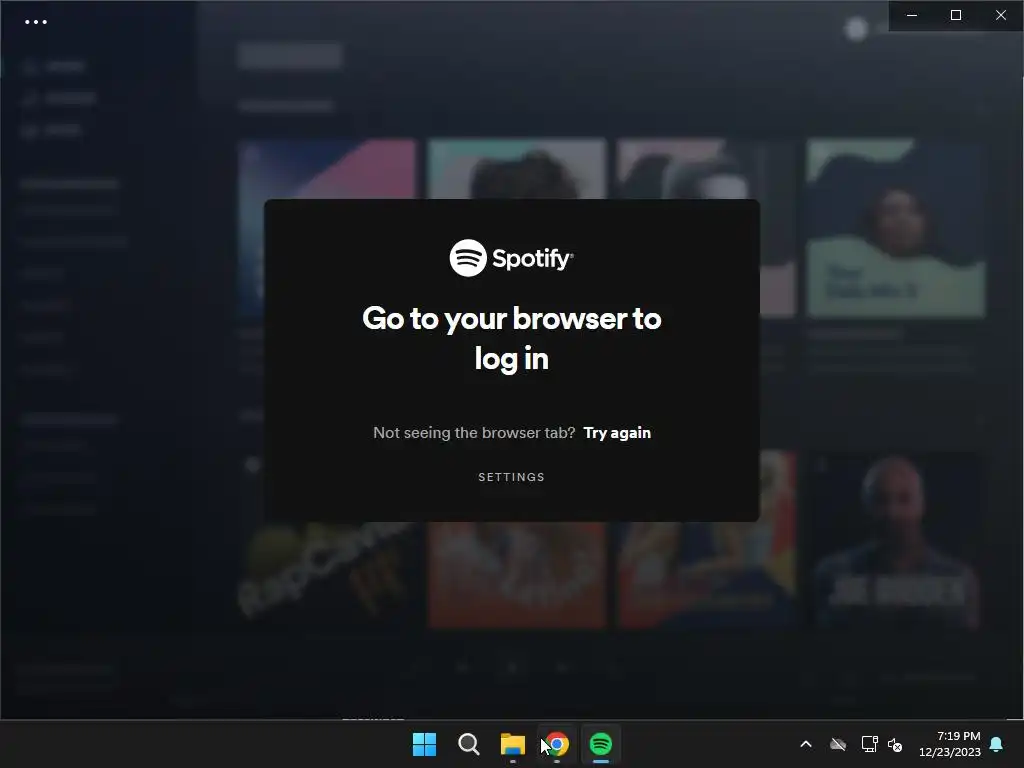Switch to Google Chrome in taskbar
The height and width of the screenshot is (768, 1024).
(x=556, y=744)
